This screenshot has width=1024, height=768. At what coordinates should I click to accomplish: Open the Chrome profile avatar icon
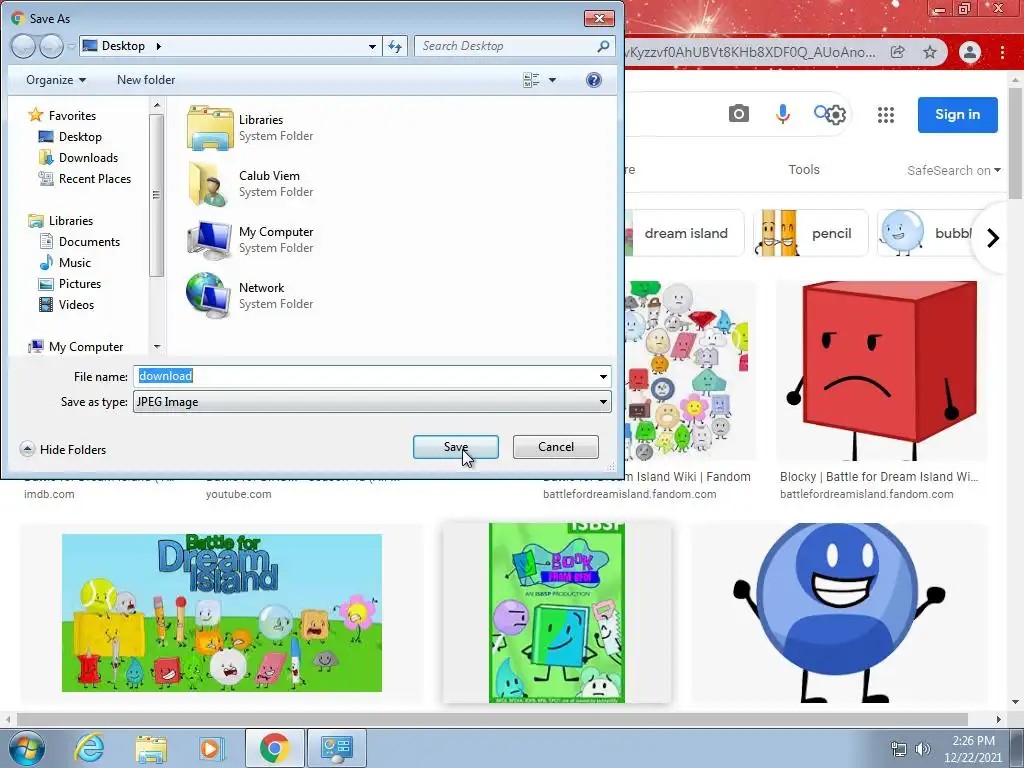[x=970, y=52]
